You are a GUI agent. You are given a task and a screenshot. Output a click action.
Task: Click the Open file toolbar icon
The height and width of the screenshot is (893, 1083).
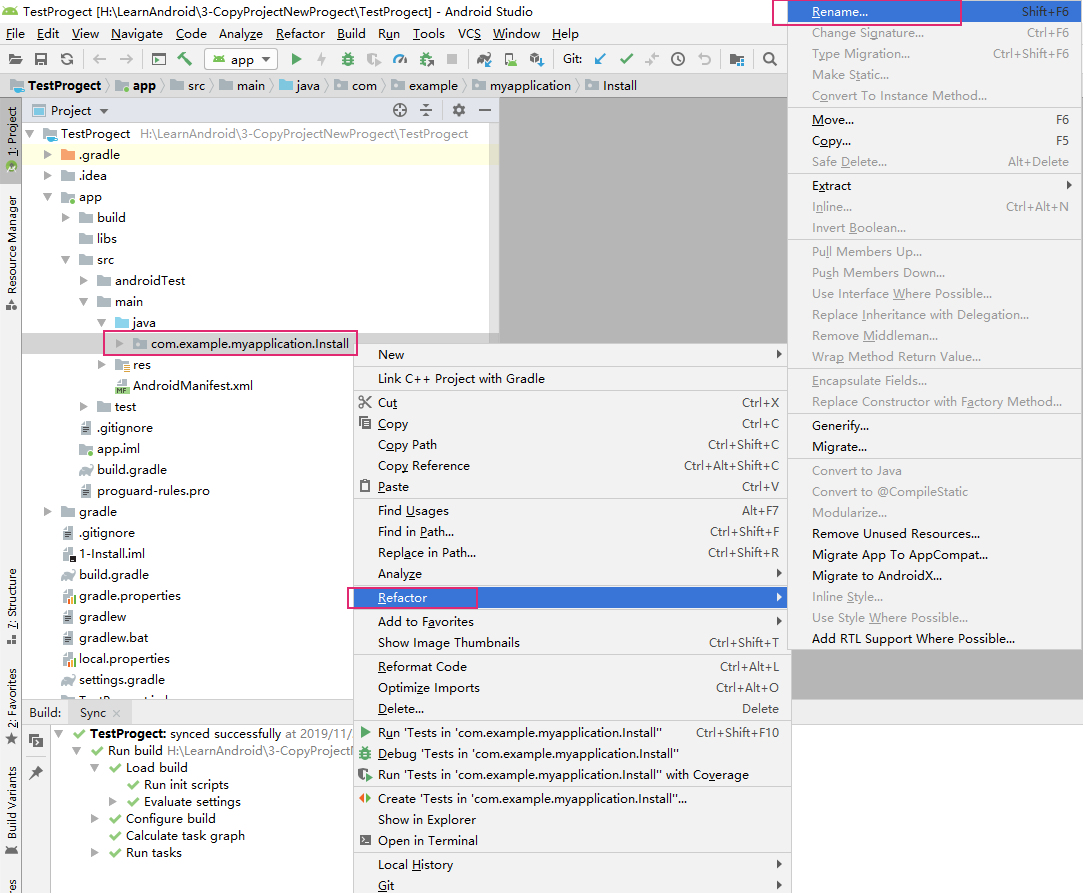click(x=15, y=59)
